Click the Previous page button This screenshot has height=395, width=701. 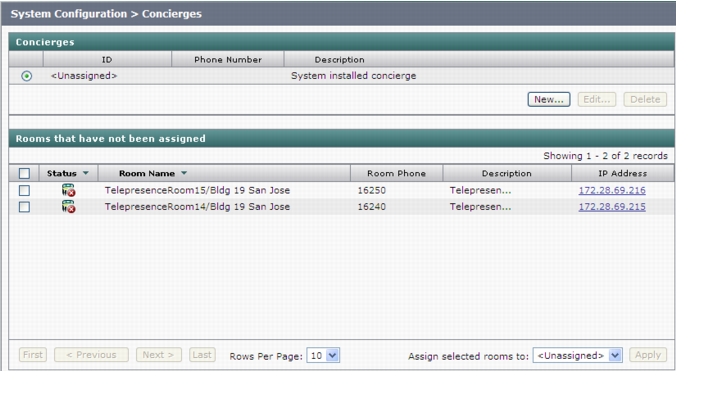[91, 355]
